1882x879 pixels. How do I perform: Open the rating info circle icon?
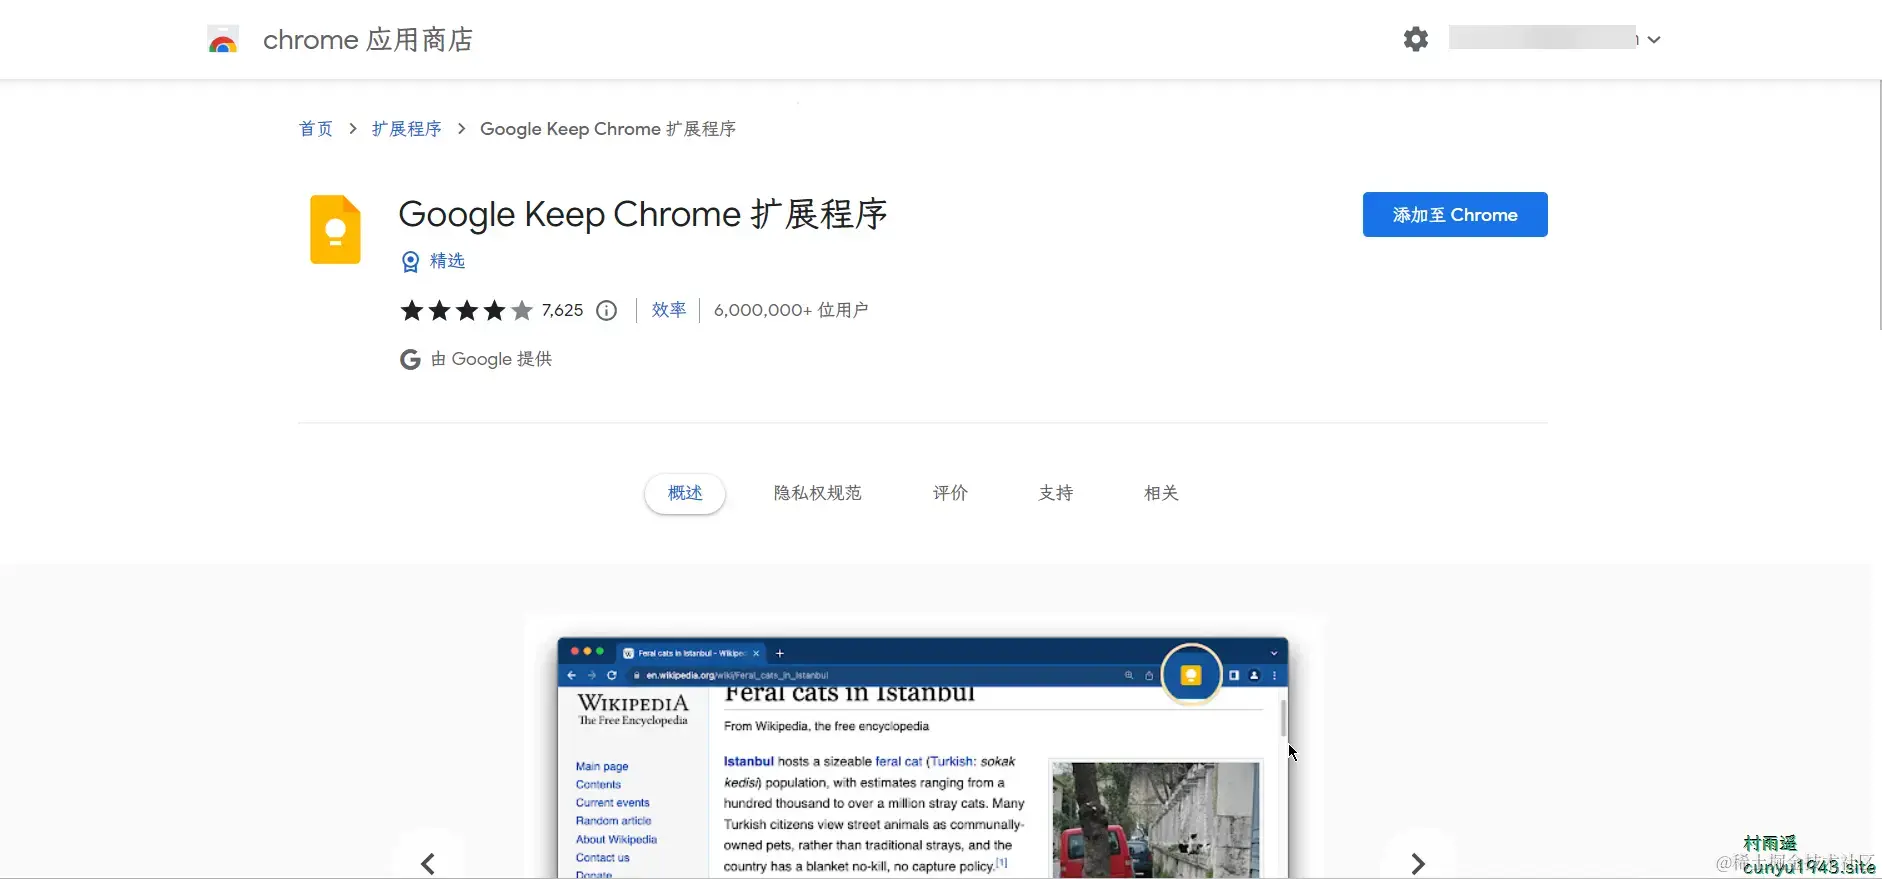coord(606,311)
